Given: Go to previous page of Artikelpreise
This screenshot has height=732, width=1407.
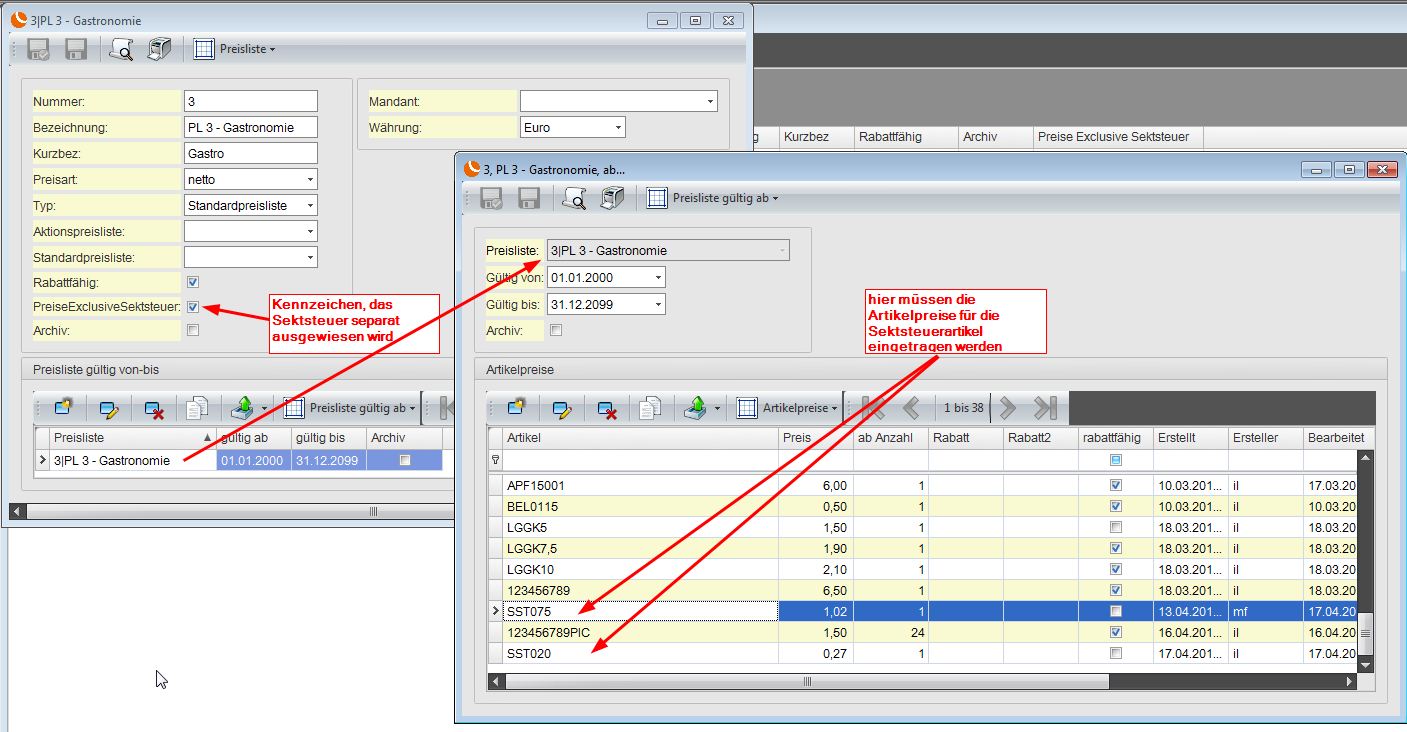Looking at the screenshot, I should [911, 408].
